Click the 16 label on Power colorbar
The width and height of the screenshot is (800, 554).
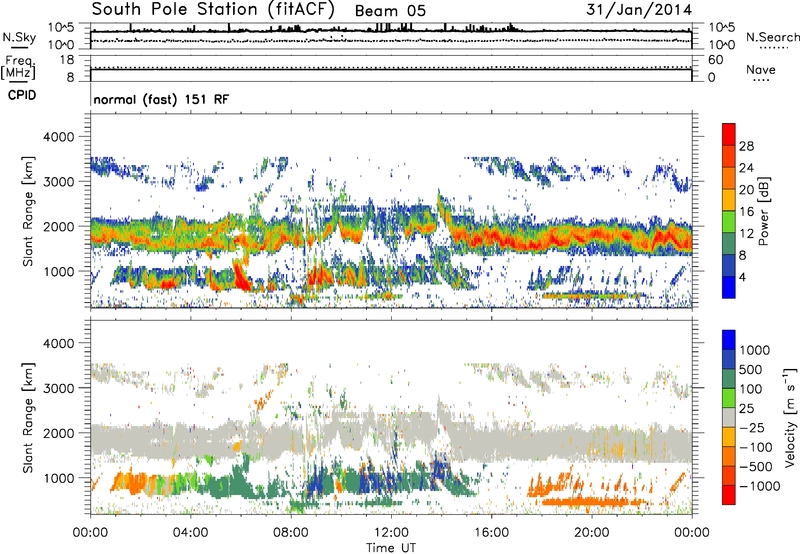point(746,212)
